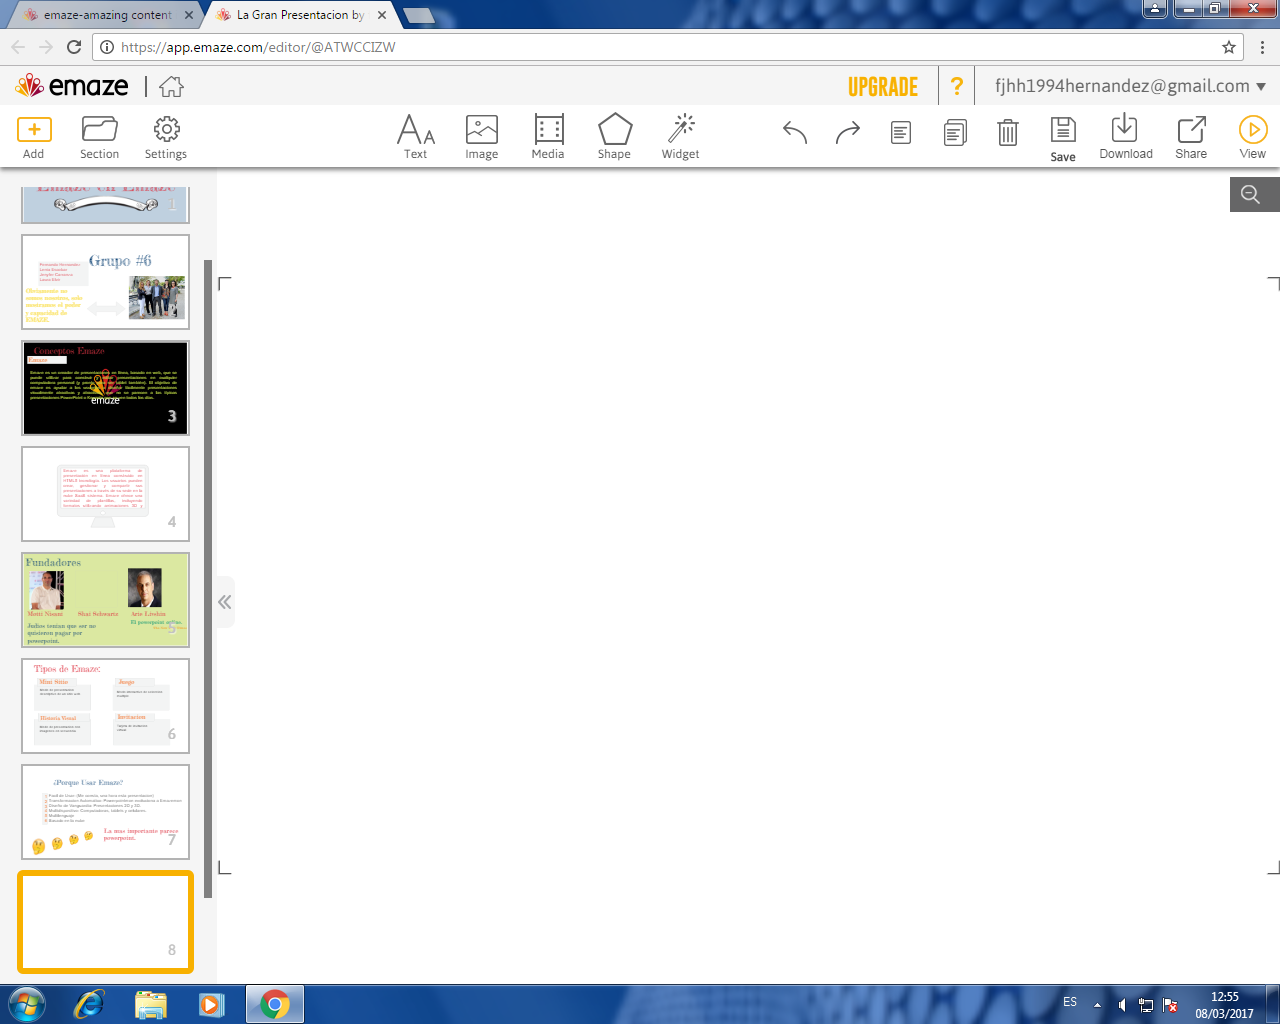Choose the Shape tool

click(x=614, y=137)
